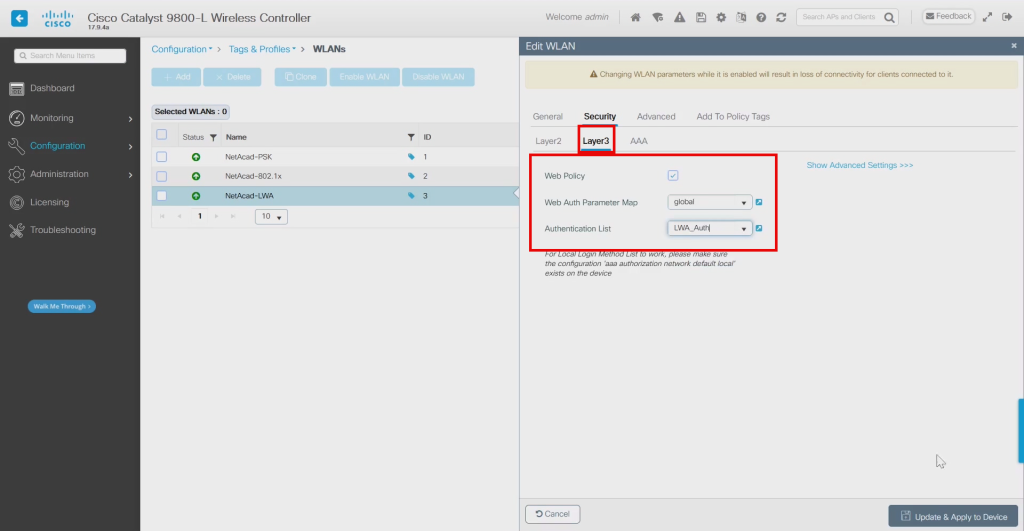Image resolution: width=1024 pixels, height=531 pixels.
Task: Check the NetAcad-802.1x row checkbox
Action: click(x=161, y=176)
